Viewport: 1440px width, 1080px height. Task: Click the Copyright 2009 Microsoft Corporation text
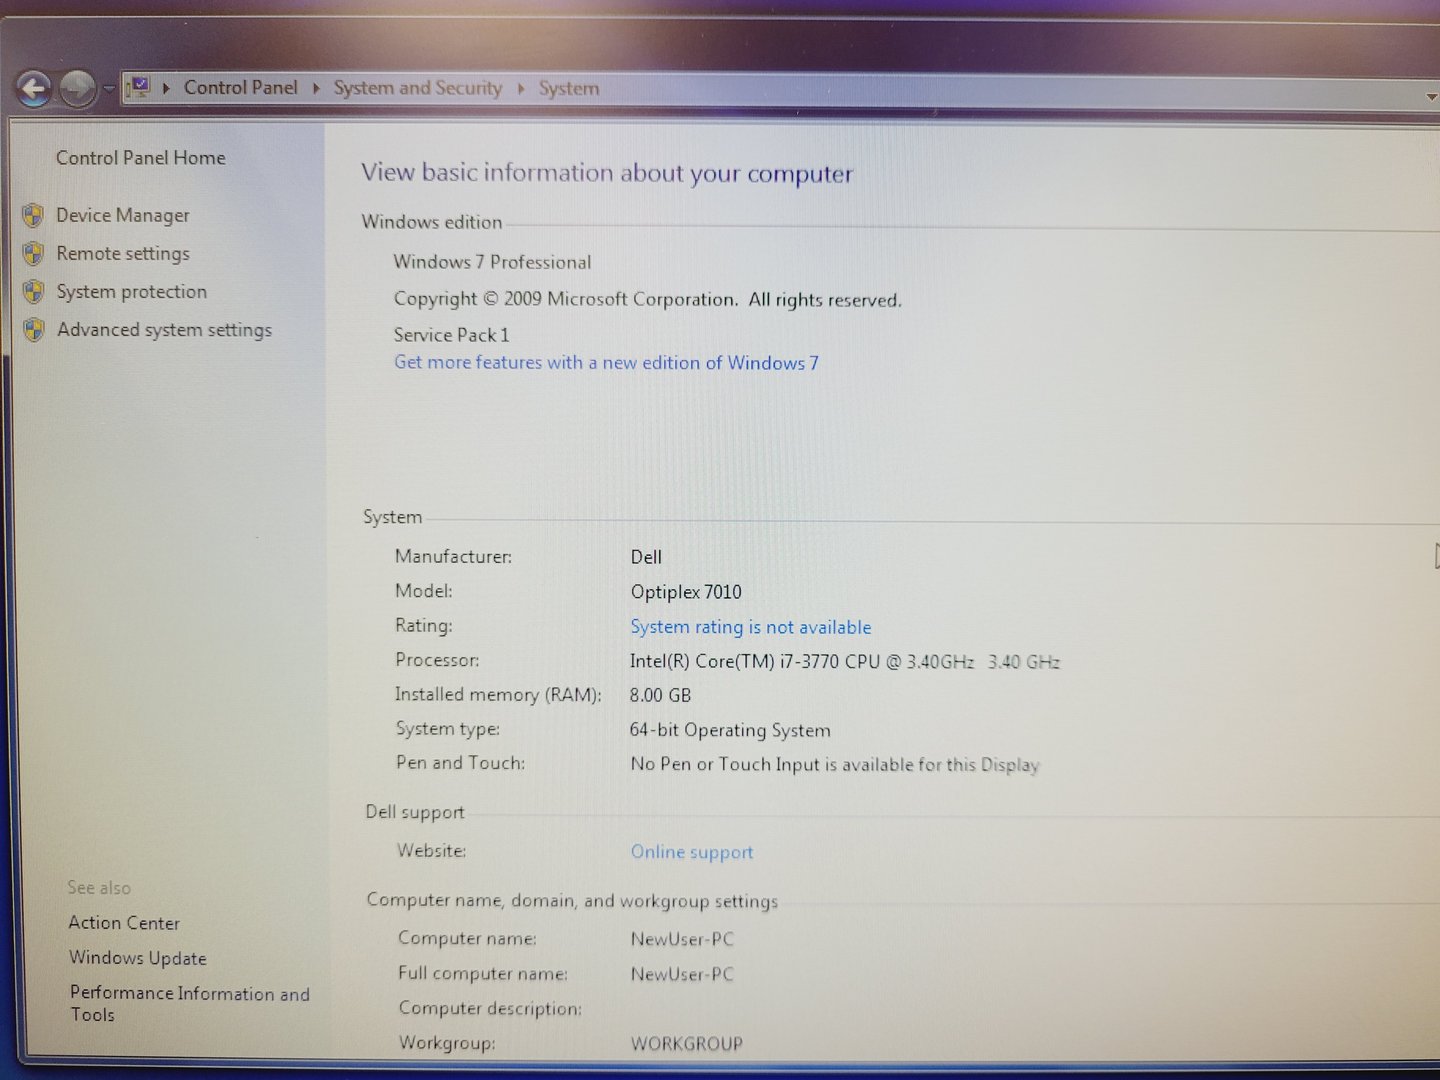tap(648, 299)
